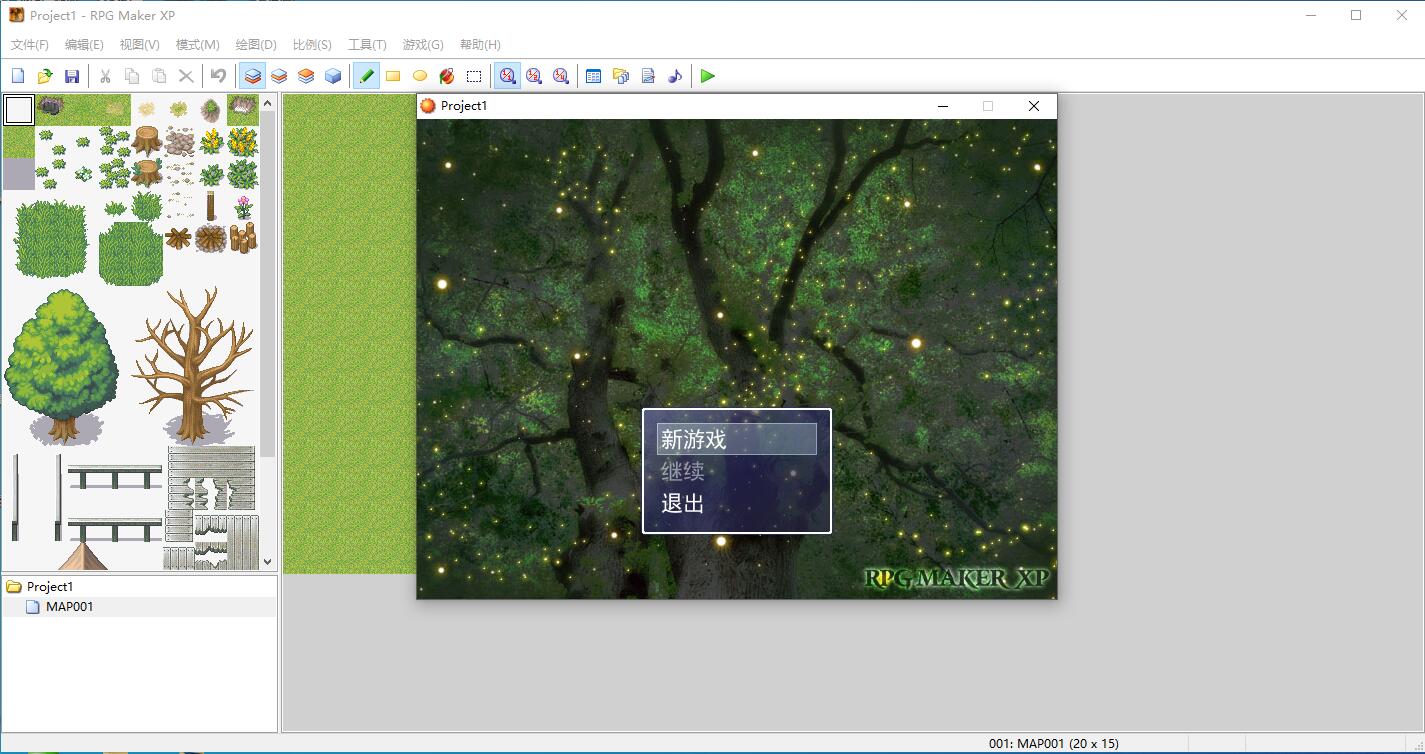Choose 新游戏 in the game title menu
This screenshot has width=1425, height=754.
[736, 439]
